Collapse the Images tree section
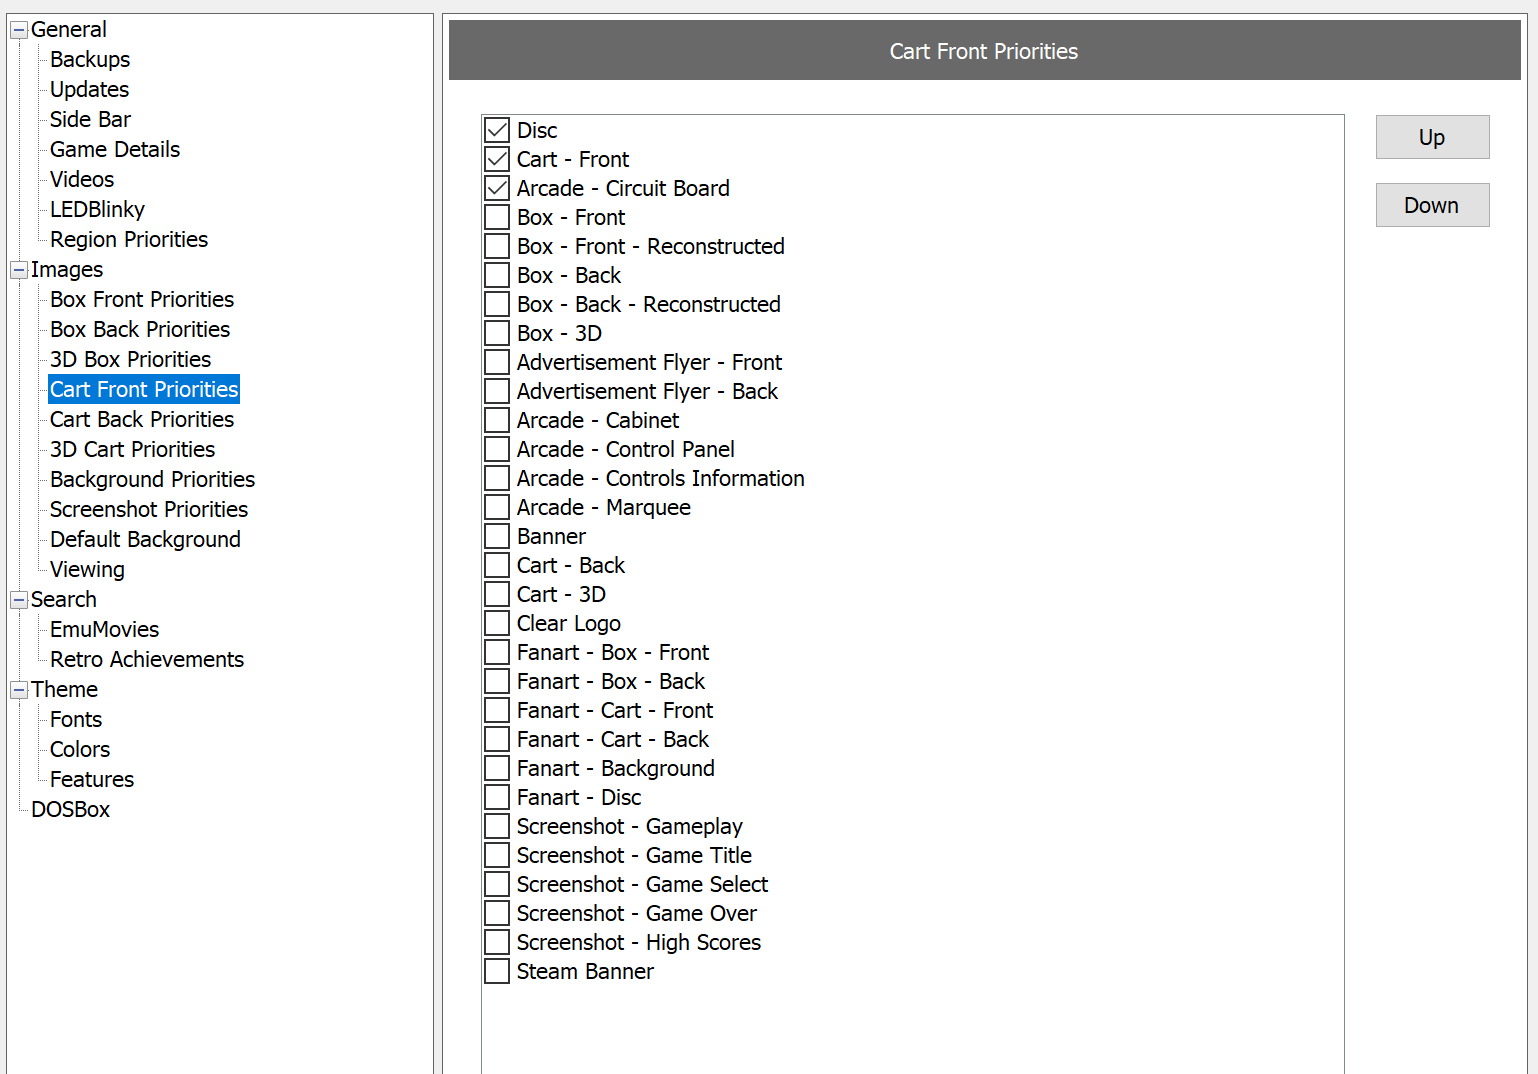 pyautogui.click(x=19, y=270)
